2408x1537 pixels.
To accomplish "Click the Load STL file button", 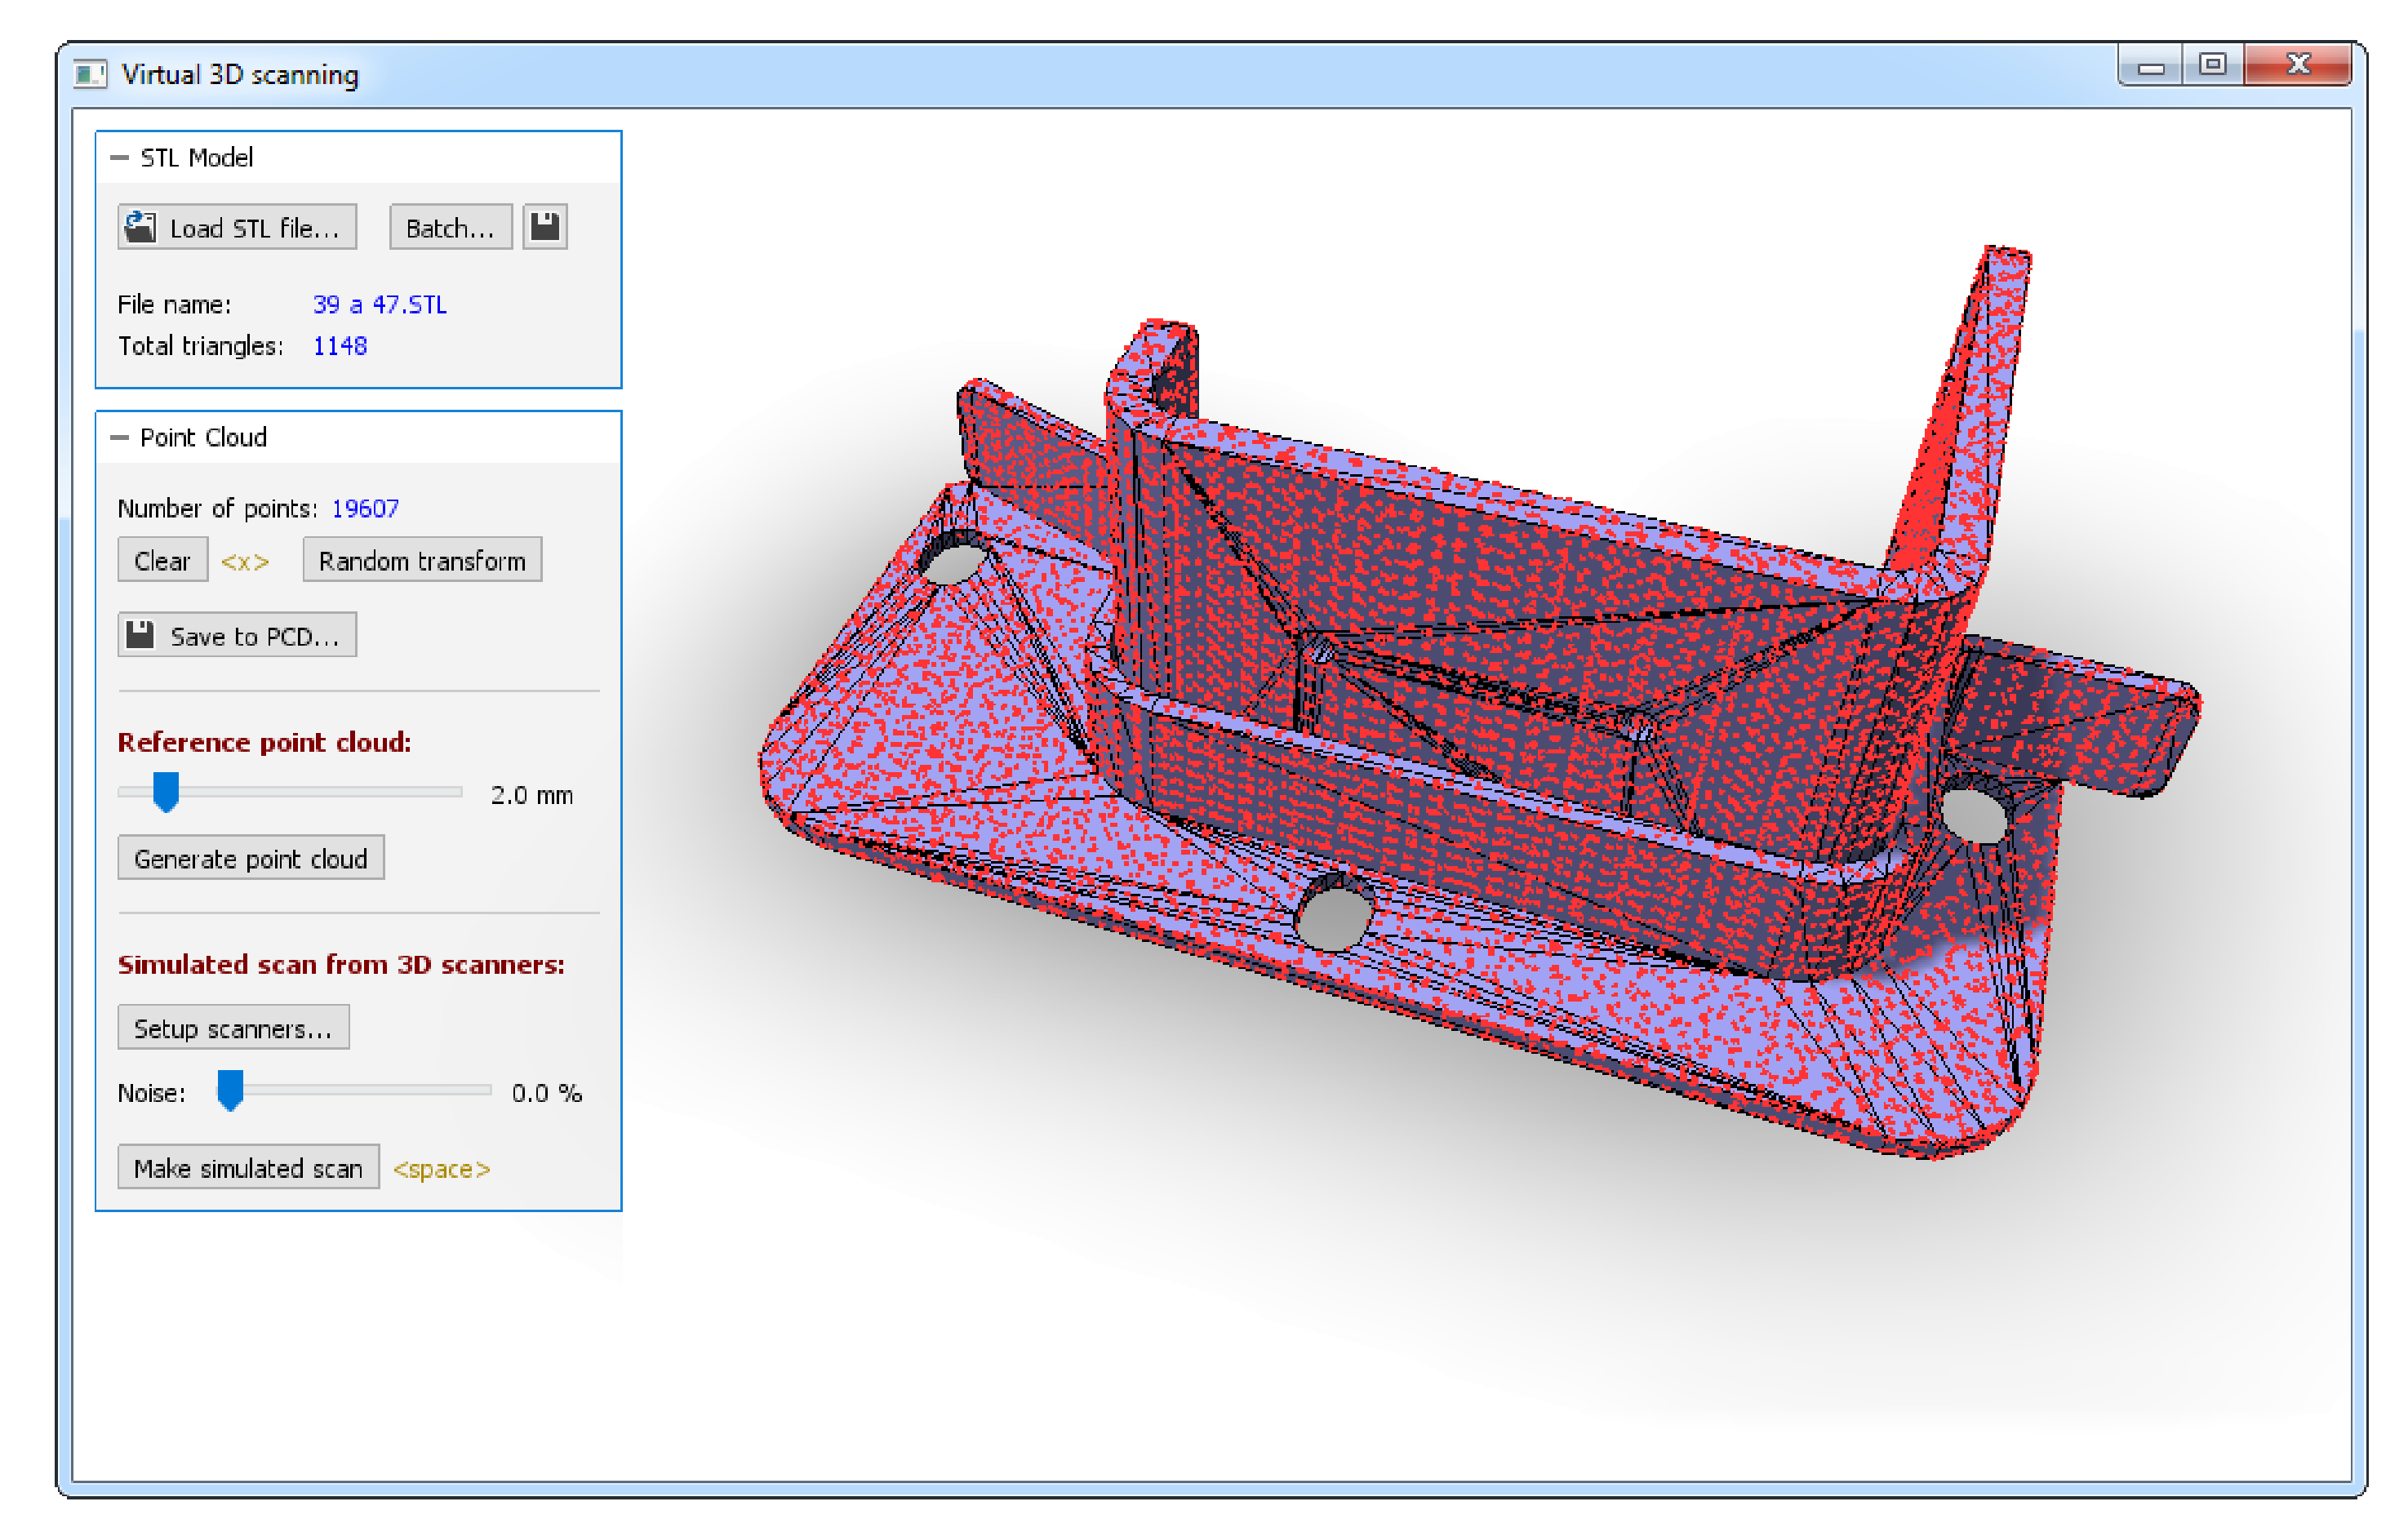I will [x=237, y=228].
